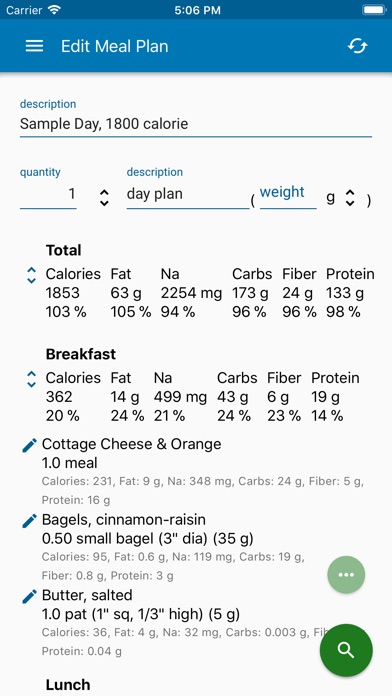The width and height of the screenshot is (392, 696).
Task: Tap the sync refresh icon
Action: [x=357, y=46]
